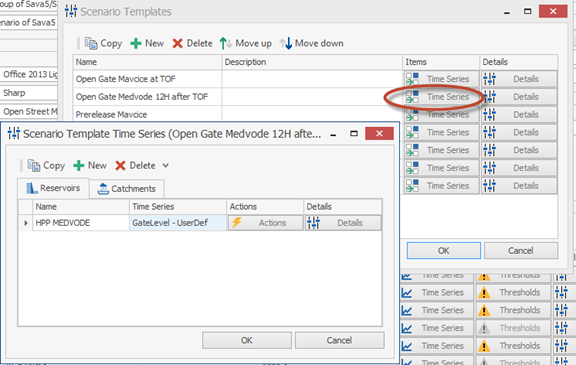Sort by Description column header
This screenshot has height=365, width=576.
[312, 62]
